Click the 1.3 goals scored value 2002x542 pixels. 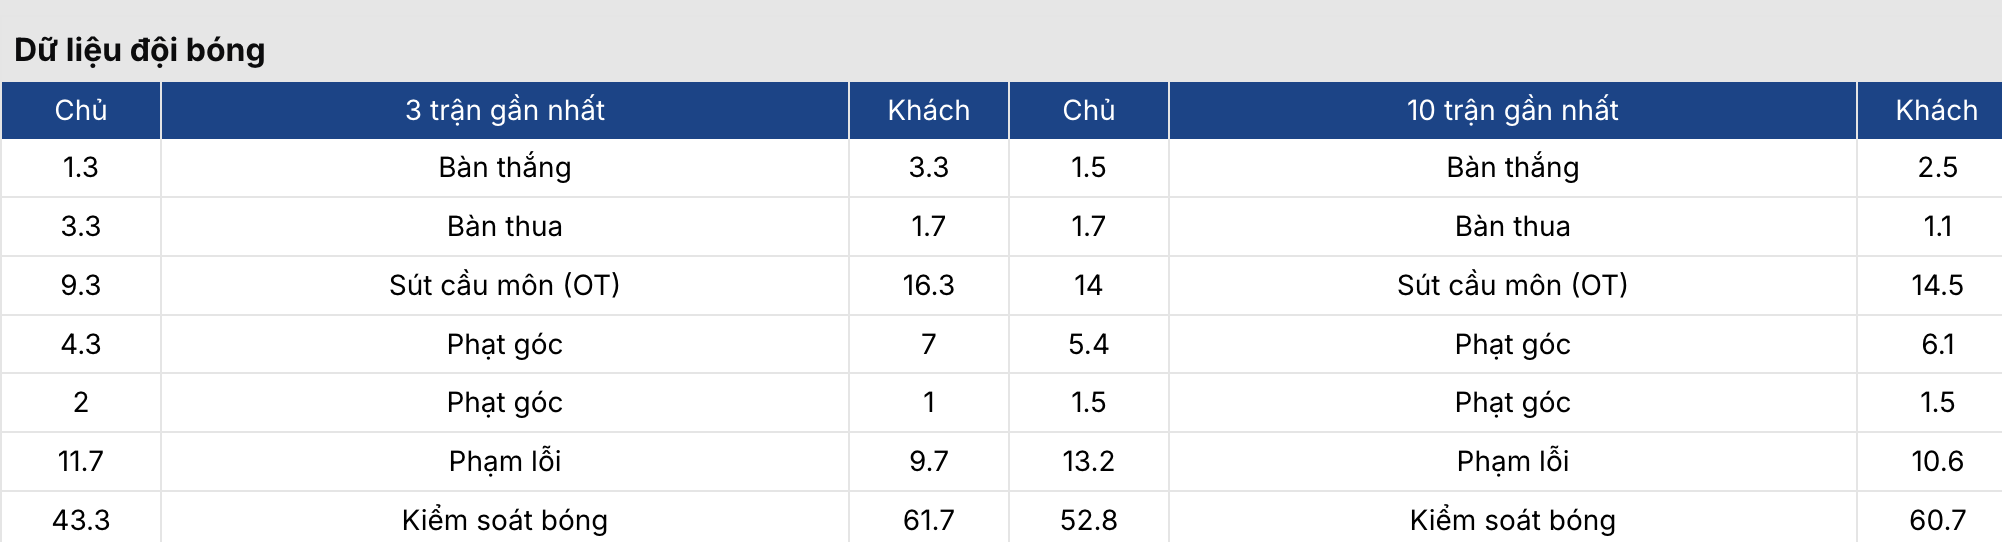pos(81,167)
